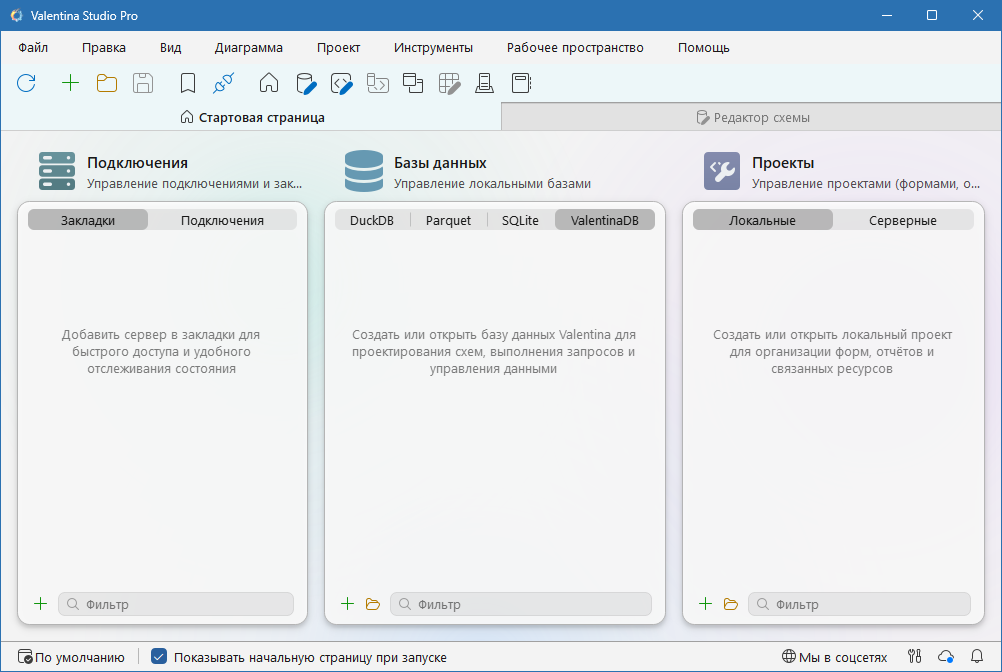Image resolution: width=1002 pixels, height=672 pixels.
Task: Open the Проект menu
Action: tap(339, 48)
